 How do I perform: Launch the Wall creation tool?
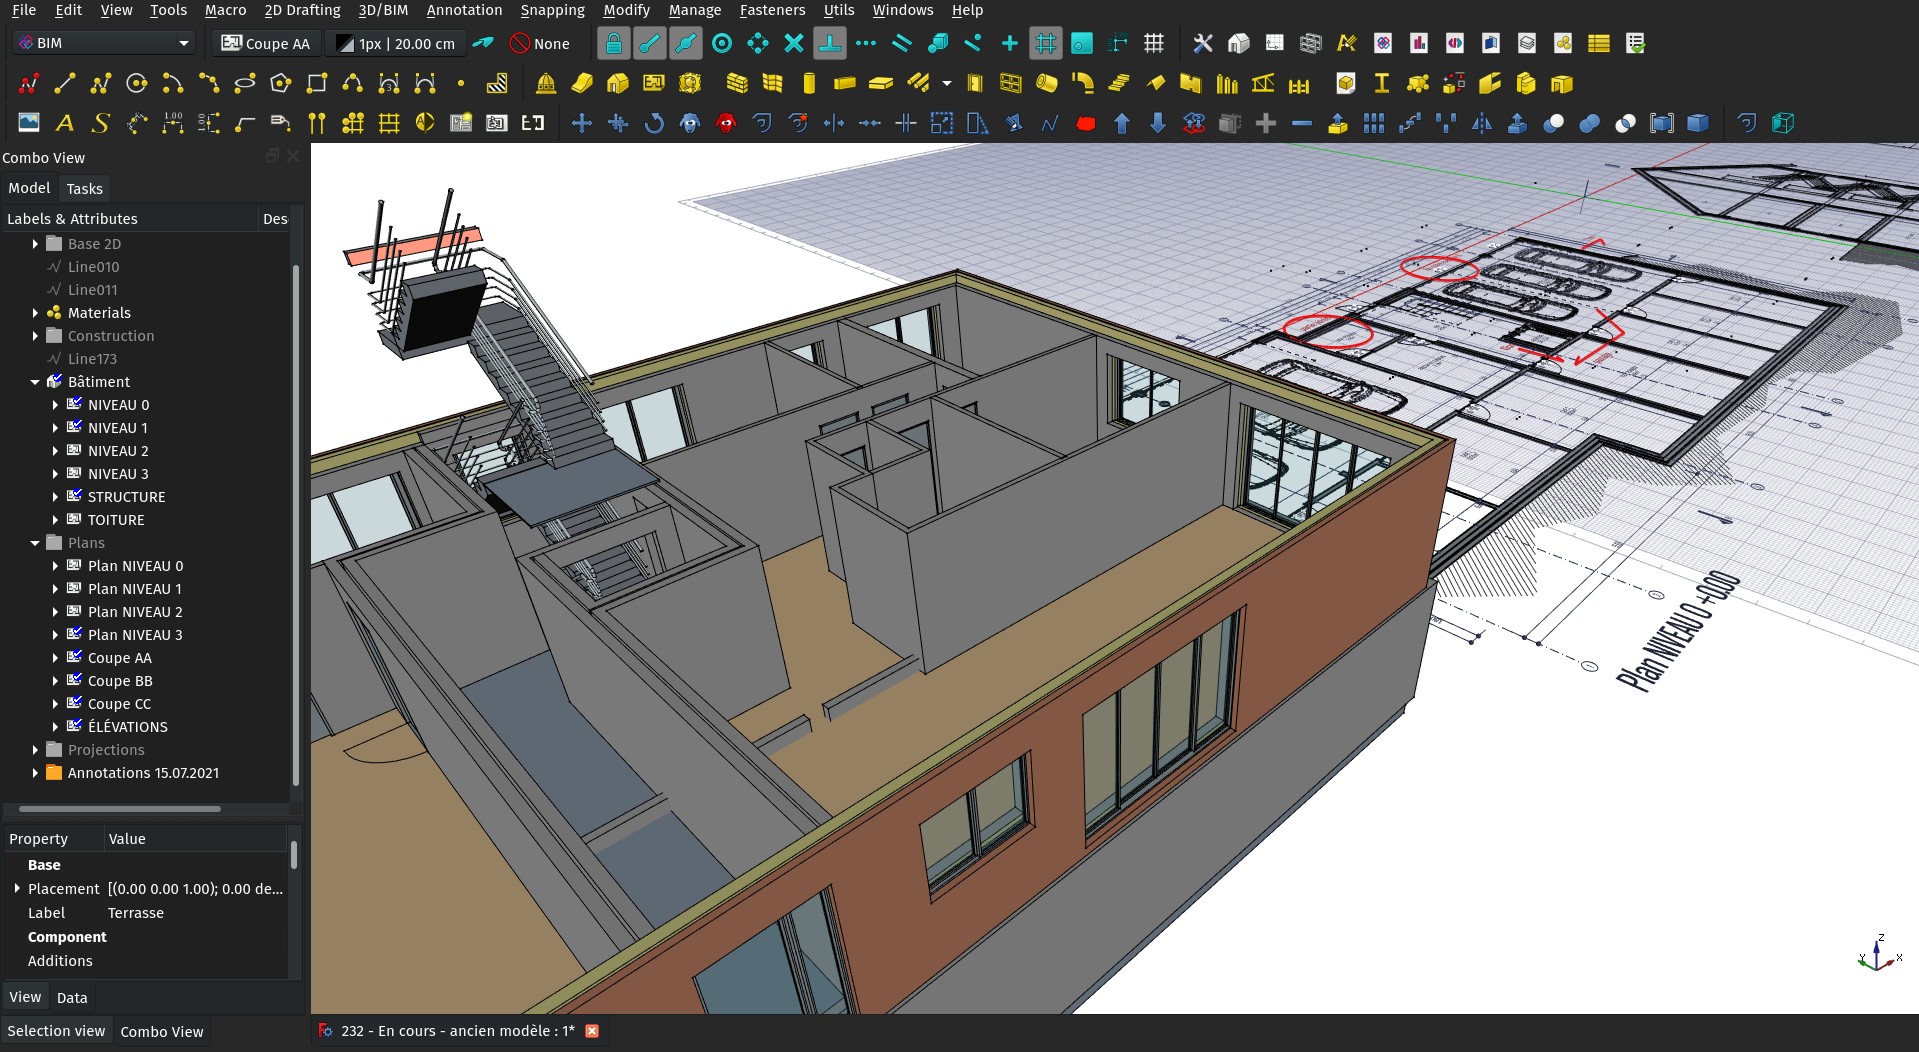(737, 84)
